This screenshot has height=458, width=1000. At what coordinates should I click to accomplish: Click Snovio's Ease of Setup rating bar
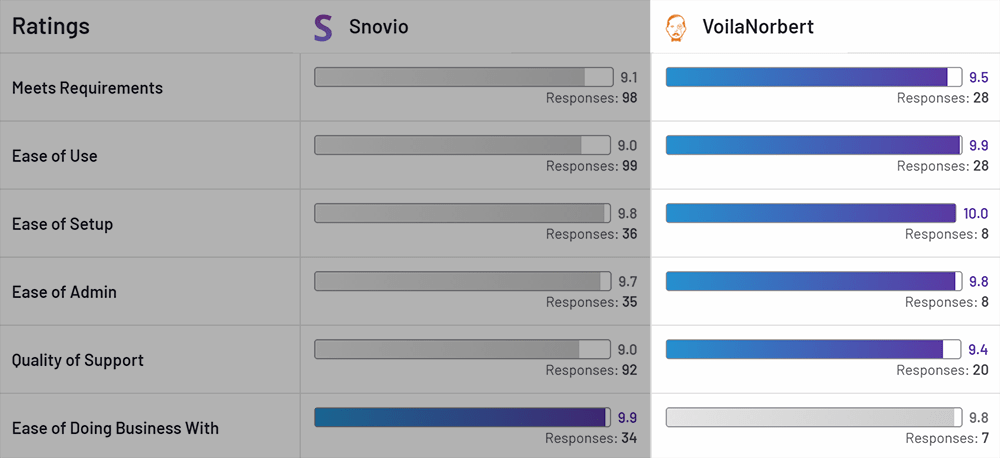coord(464,213)
